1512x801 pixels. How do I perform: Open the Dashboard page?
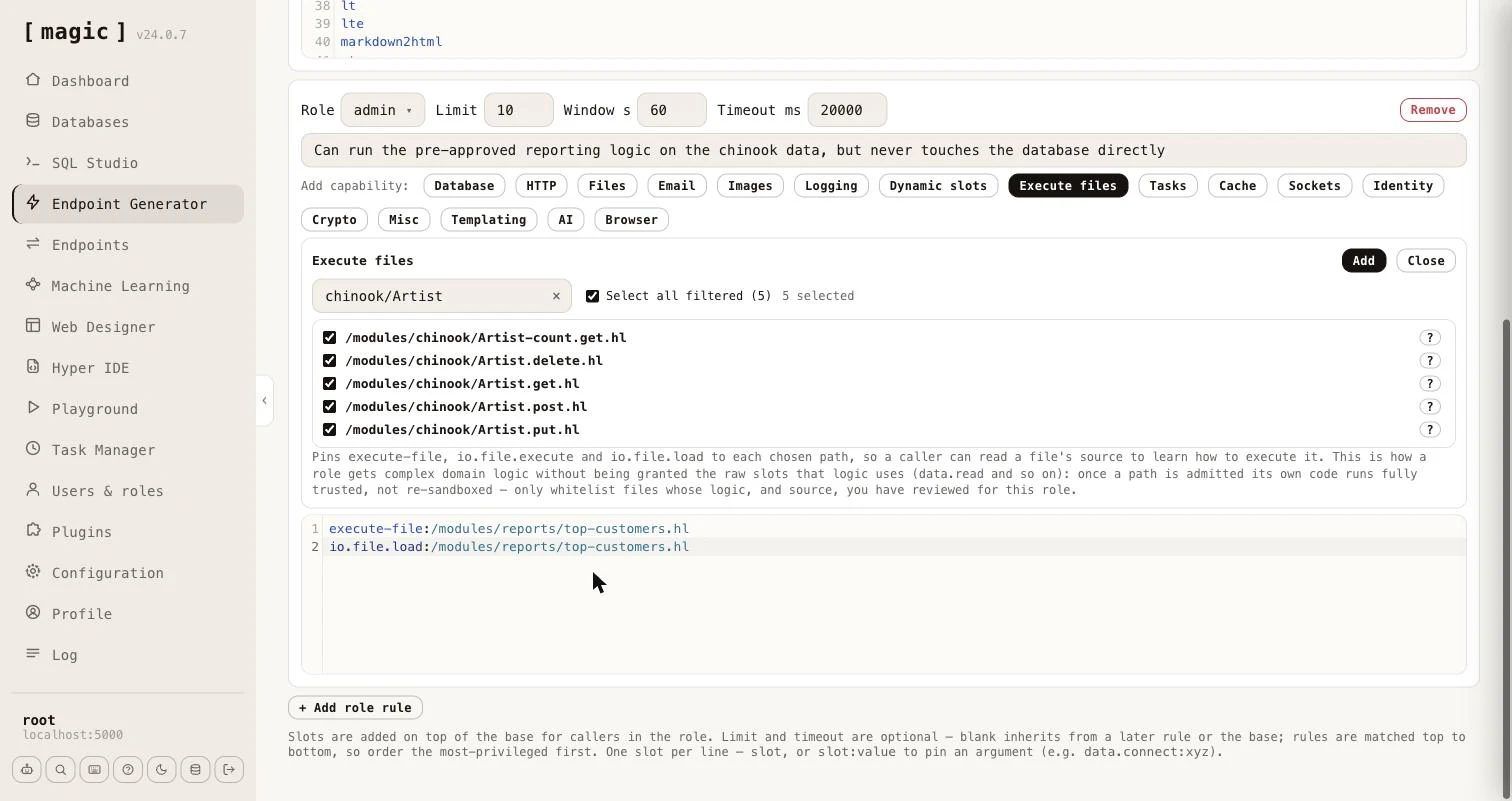click(x=128, y=81)
